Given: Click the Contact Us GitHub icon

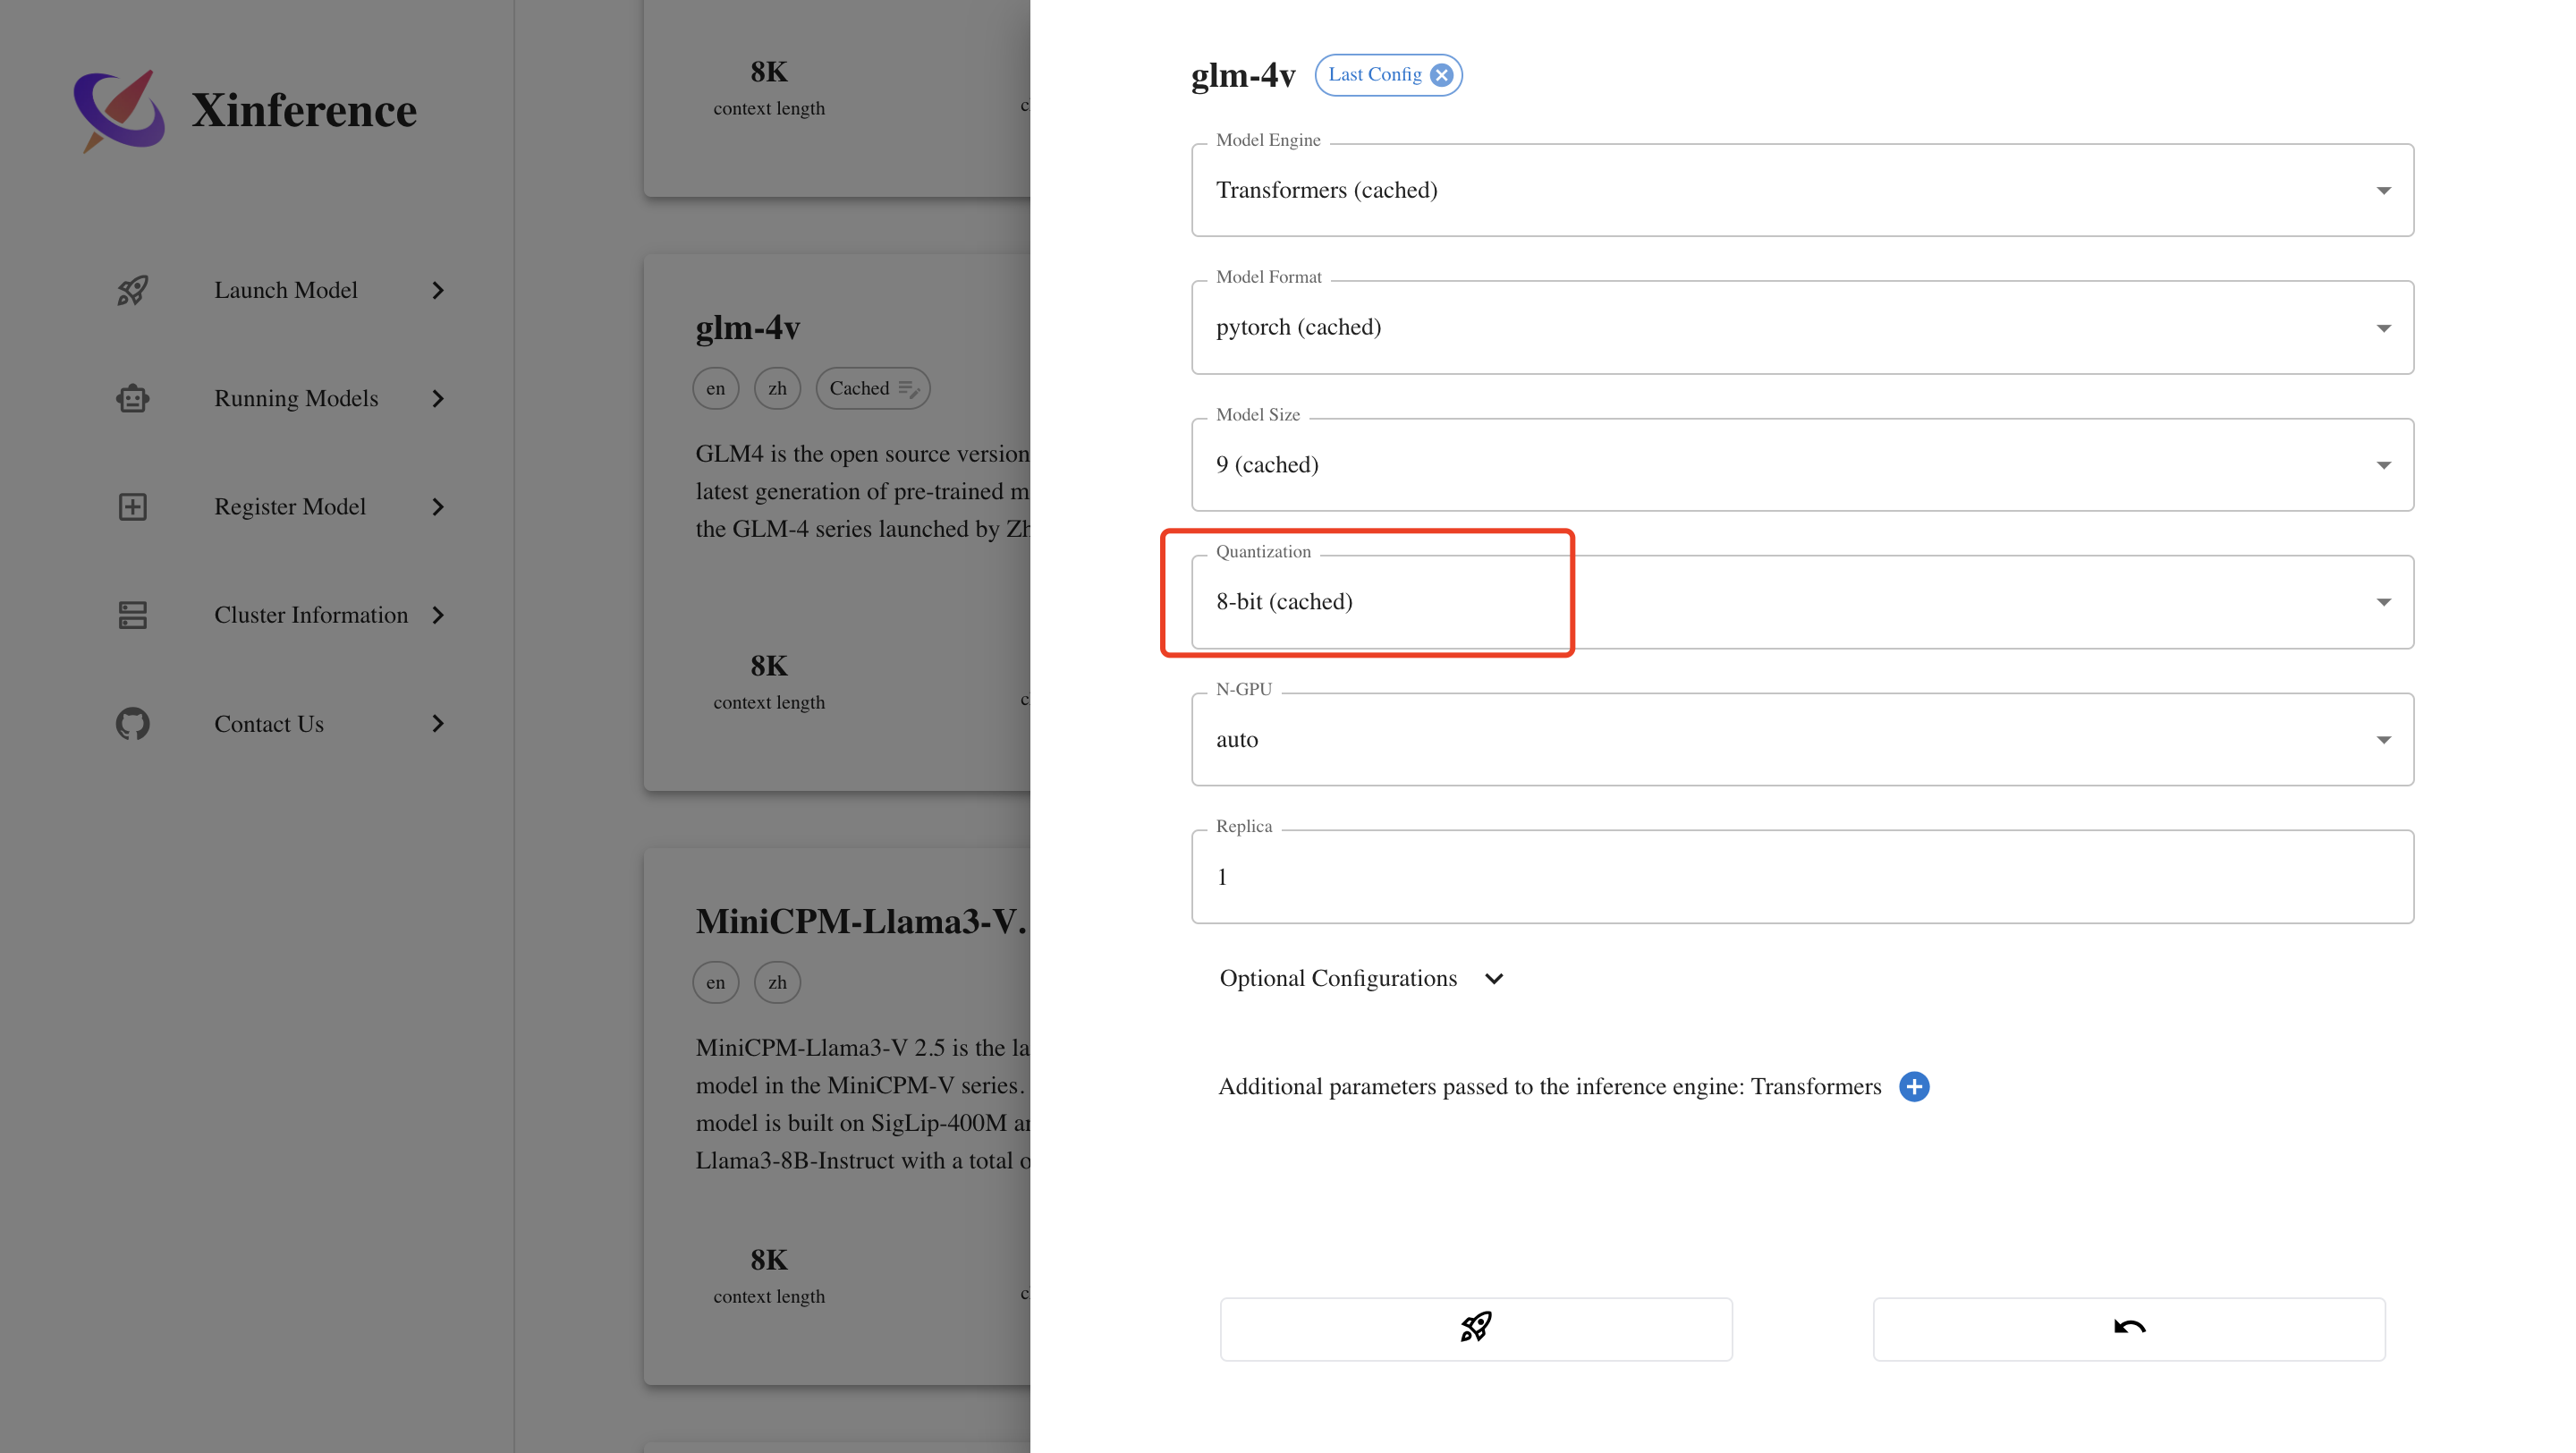Looking at the screenshot, I should click(132, 723).
